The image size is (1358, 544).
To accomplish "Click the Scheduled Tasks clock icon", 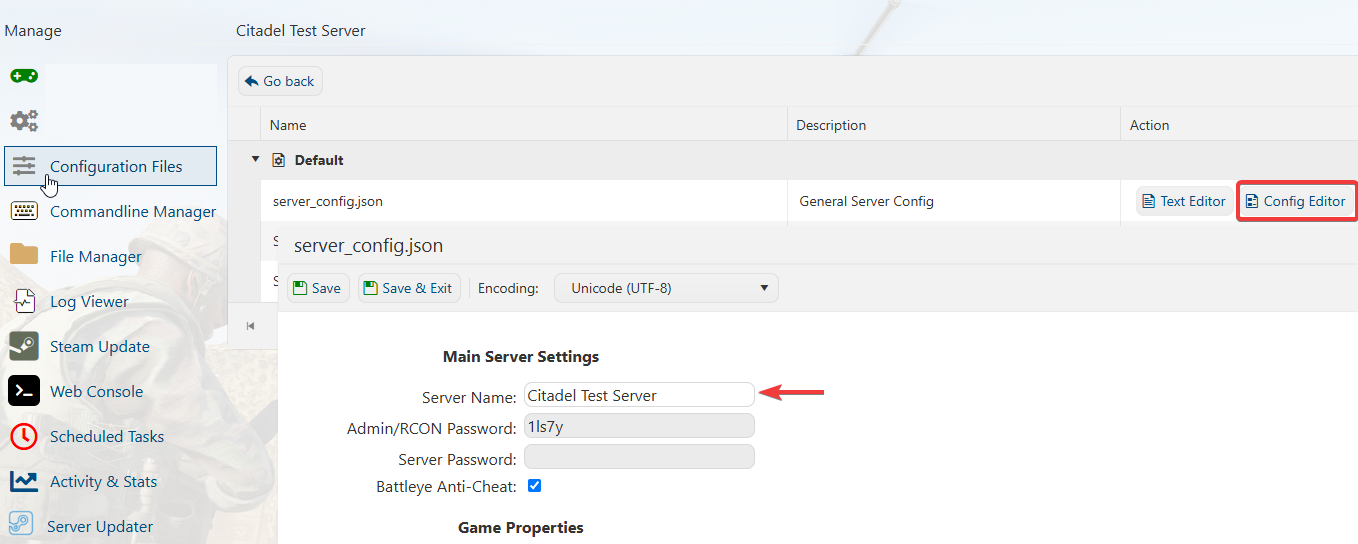I will pos(24,436).
